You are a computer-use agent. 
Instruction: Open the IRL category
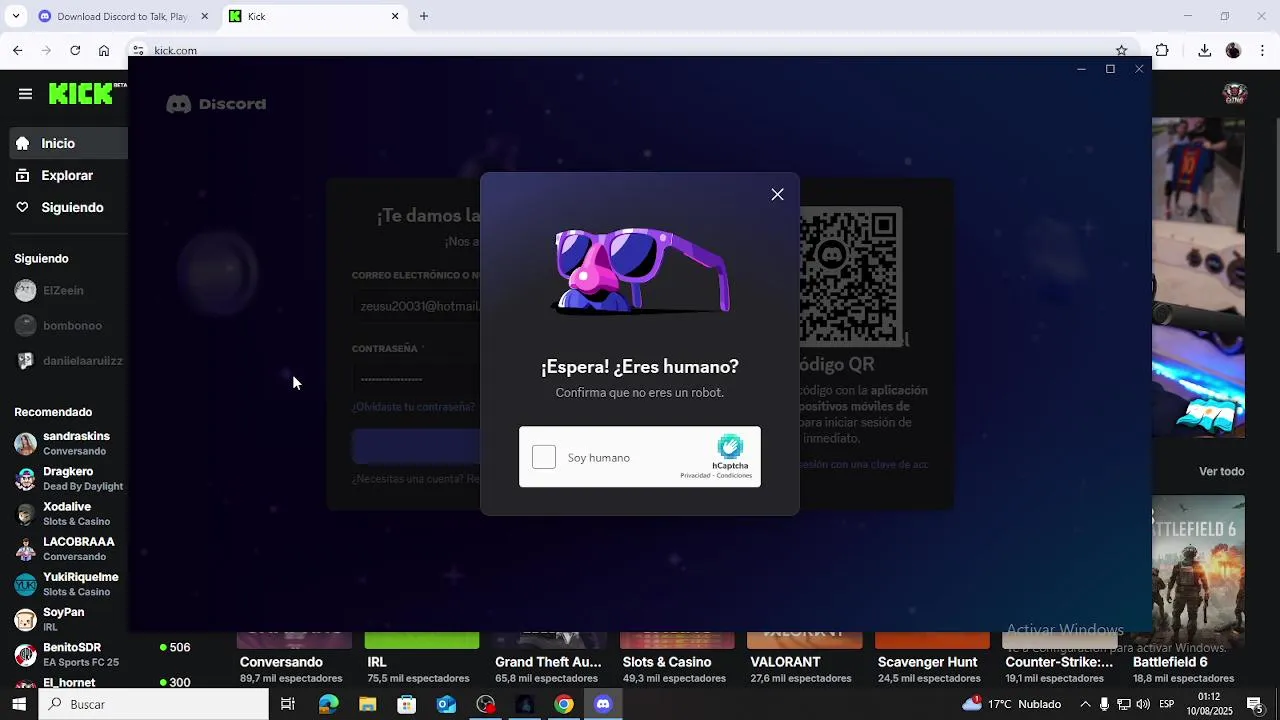pyautogui.click(x=377, y=662)
